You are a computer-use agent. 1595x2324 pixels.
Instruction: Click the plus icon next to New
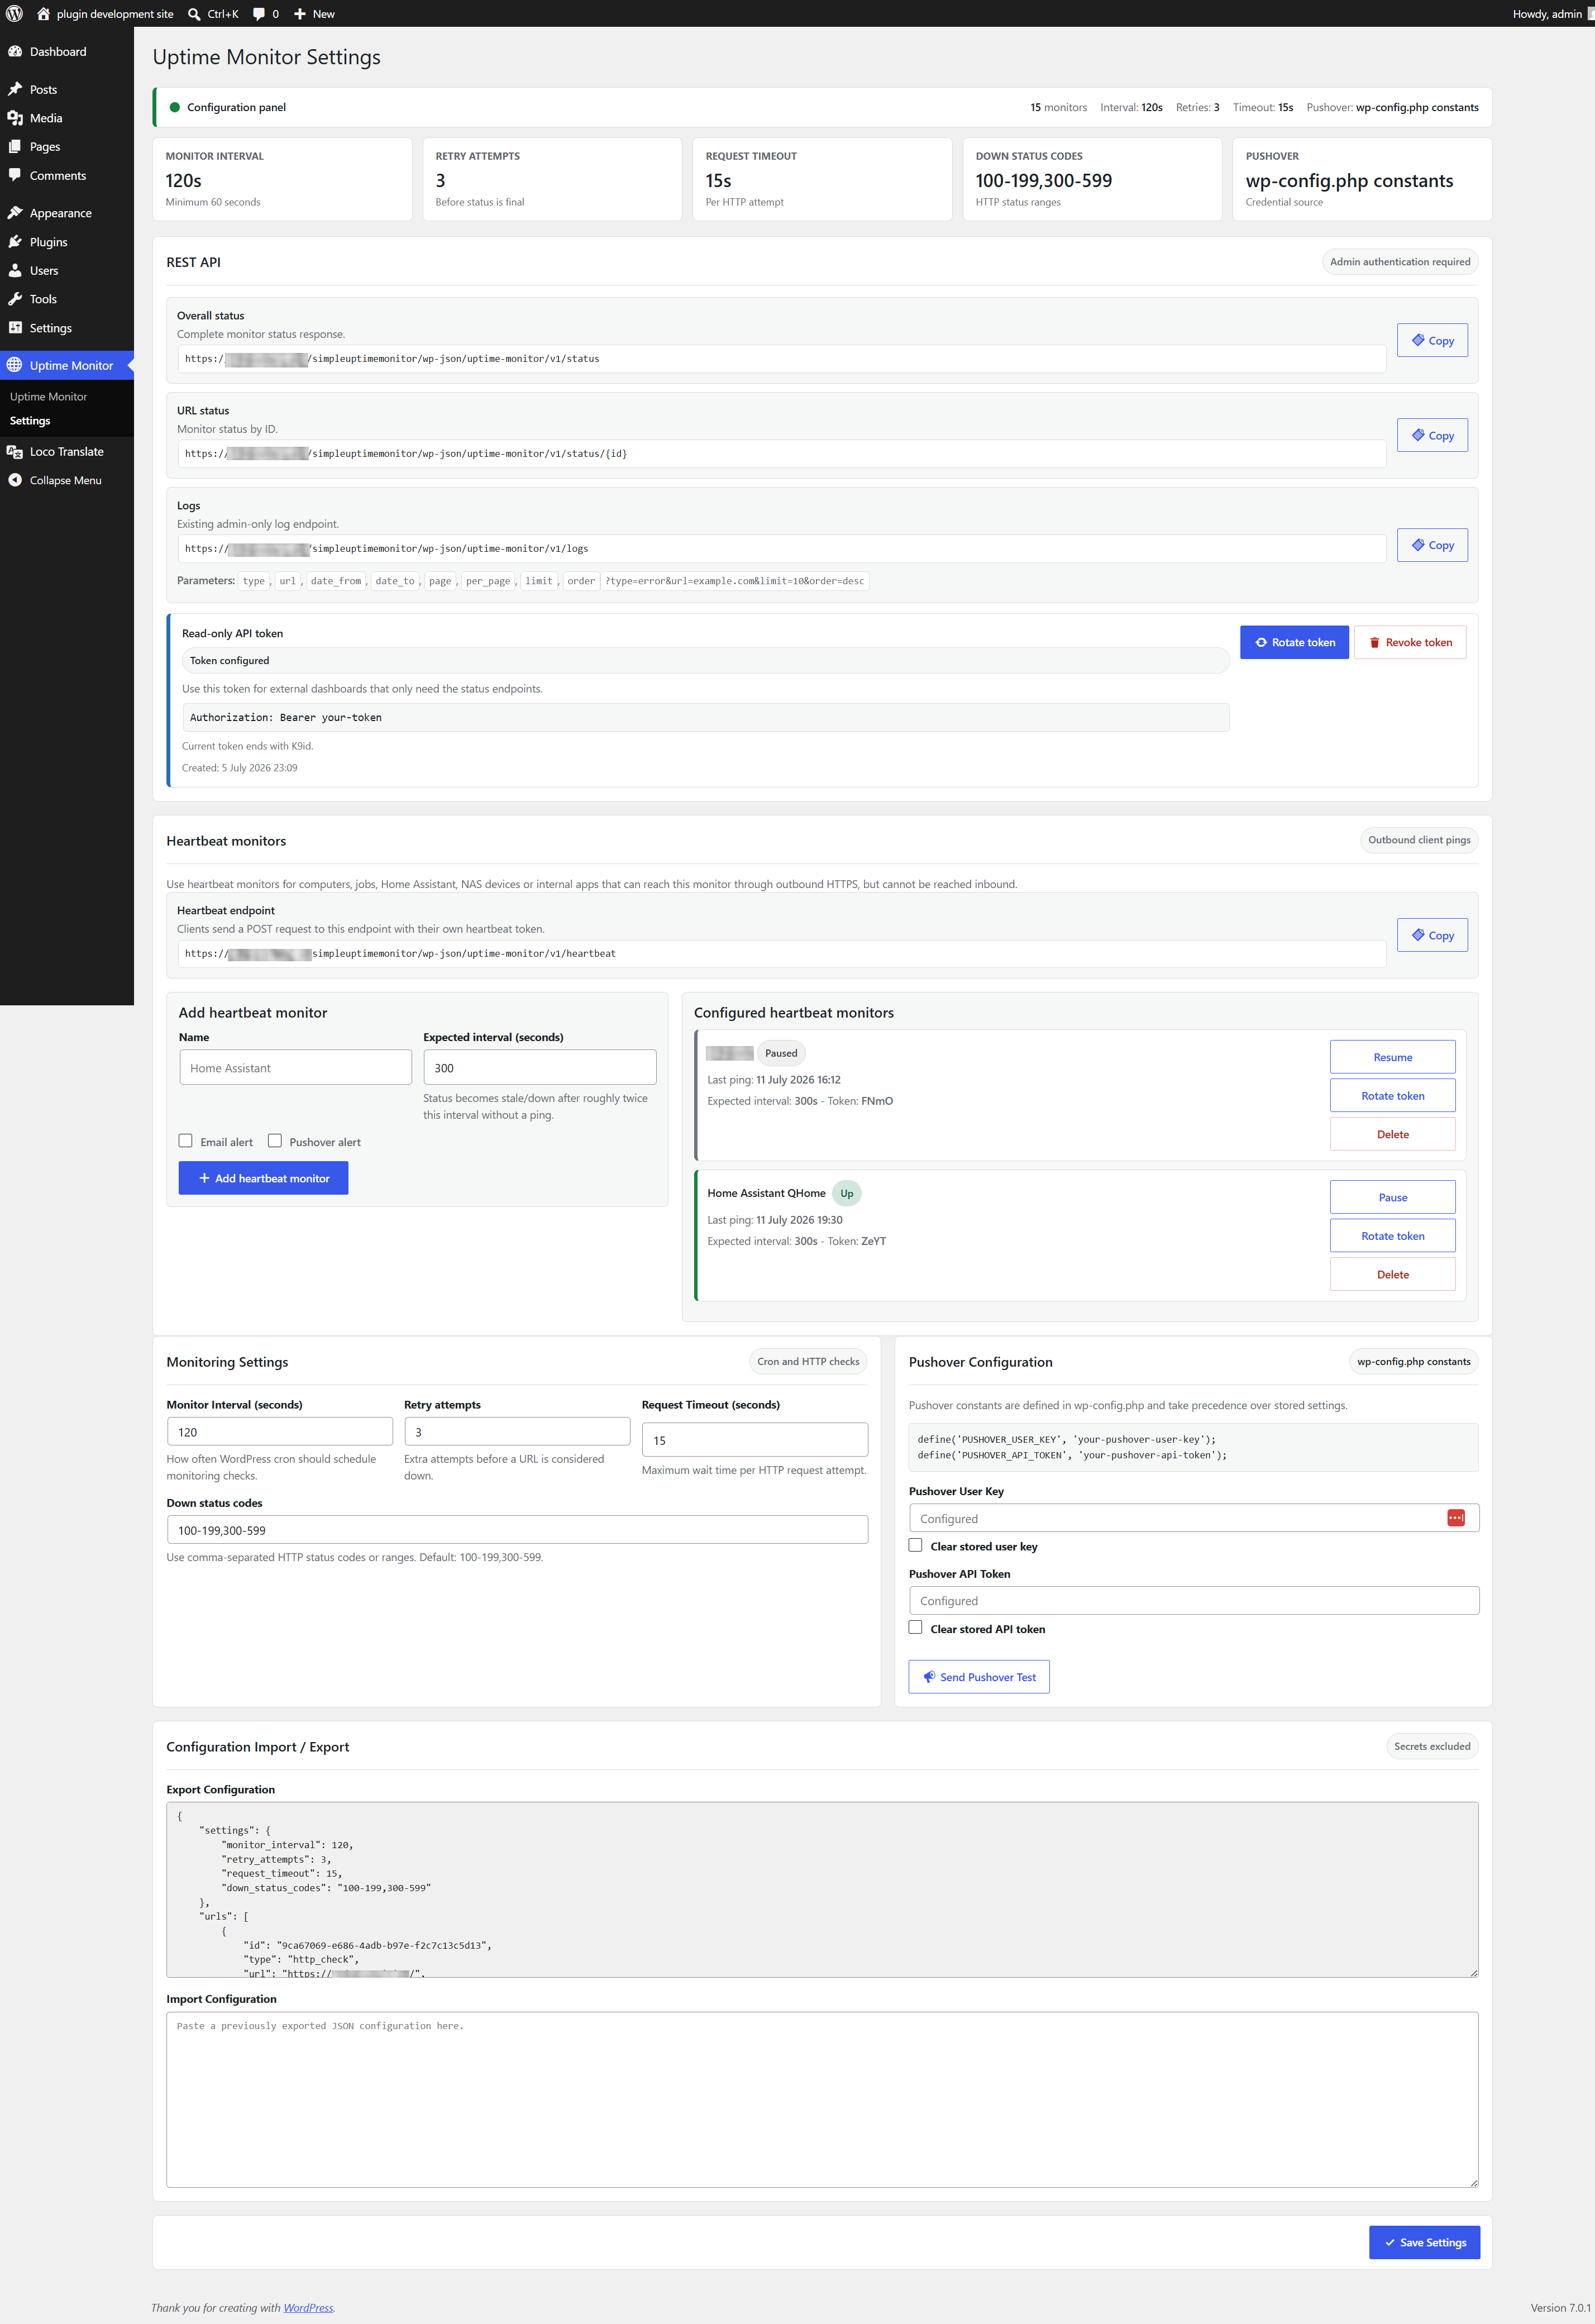[299, 14]
